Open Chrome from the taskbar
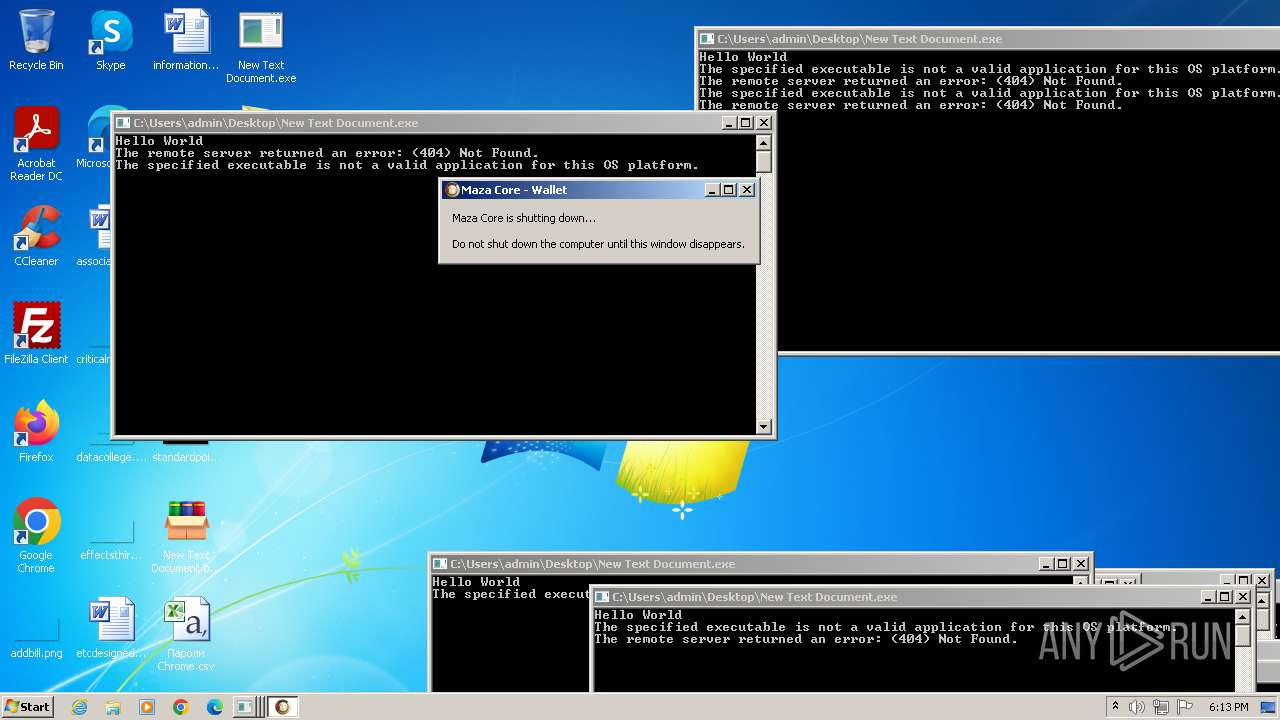The width and height of the screenshot is (1280, 720). (180, 707)
